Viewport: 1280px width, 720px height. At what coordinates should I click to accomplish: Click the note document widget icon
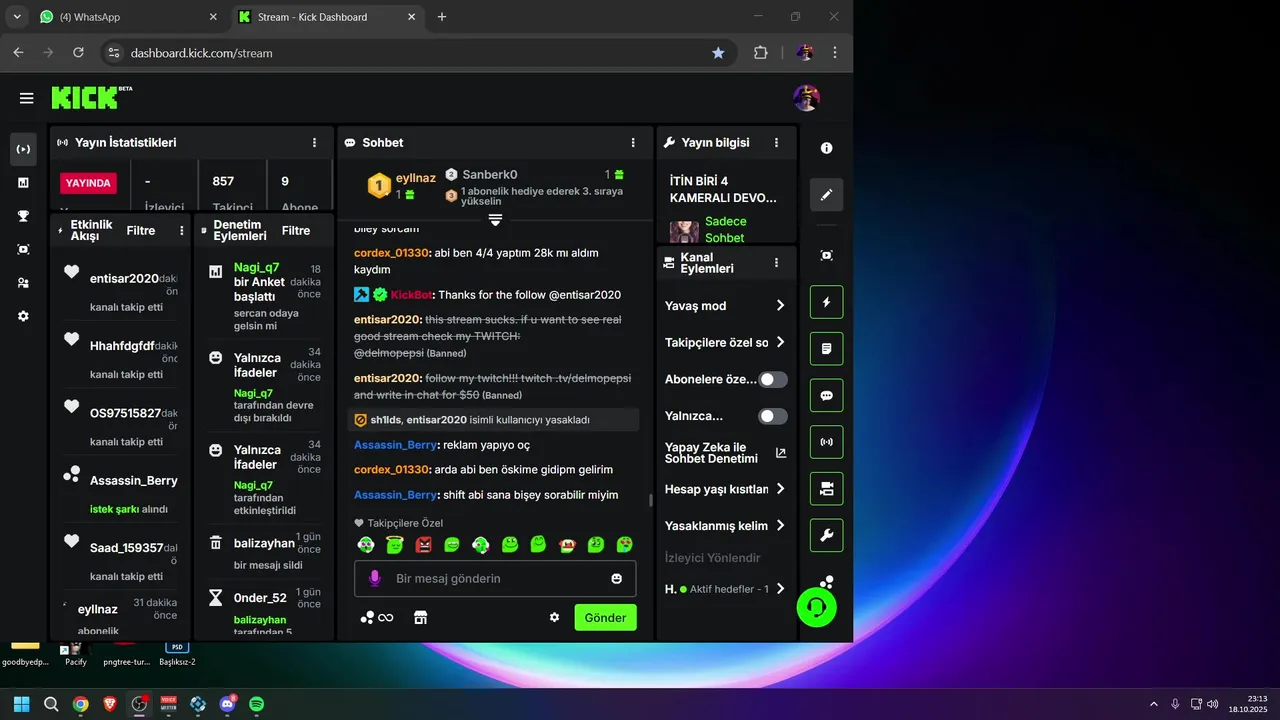[827, 349]
